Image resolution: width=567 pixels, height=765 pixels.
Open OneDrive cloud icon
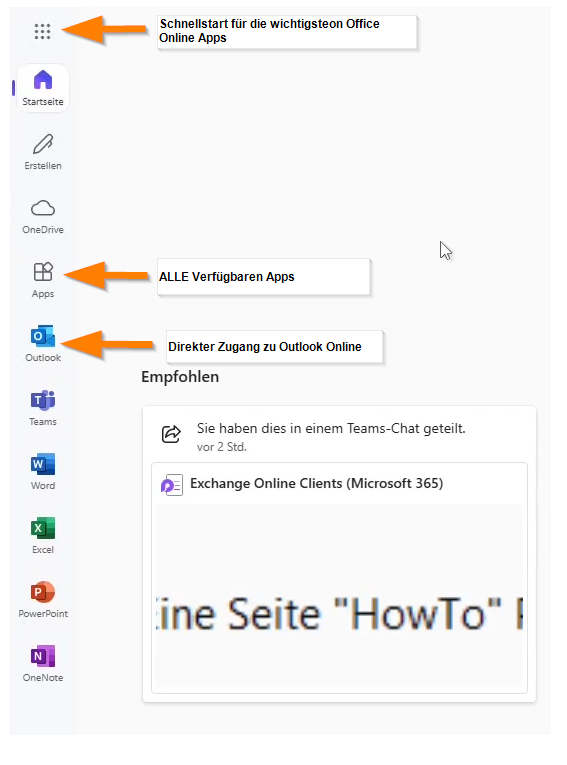43,216
